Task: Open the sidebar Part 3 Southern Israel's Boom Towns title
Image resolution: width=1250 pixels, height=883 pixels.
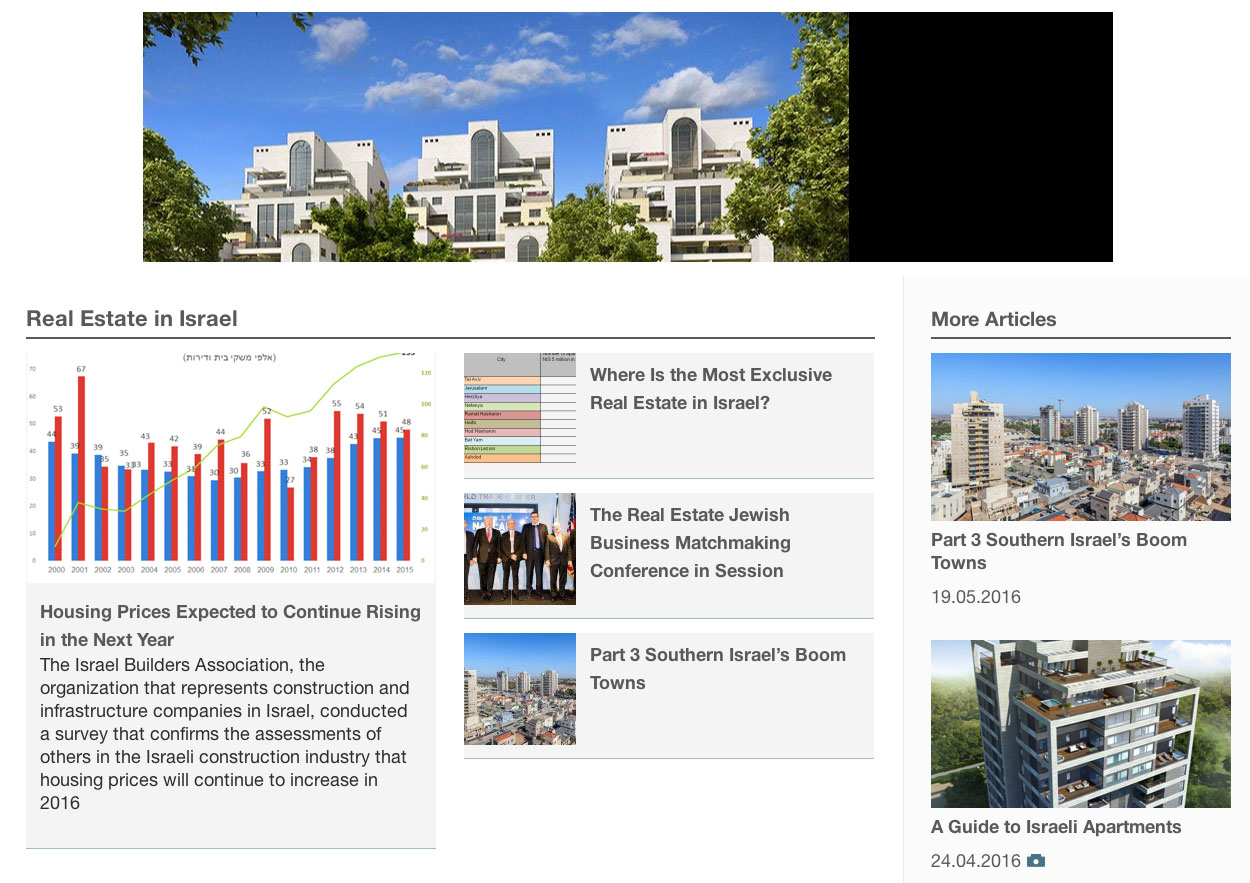Action: pyautogui.click(x=1058, y=551)
